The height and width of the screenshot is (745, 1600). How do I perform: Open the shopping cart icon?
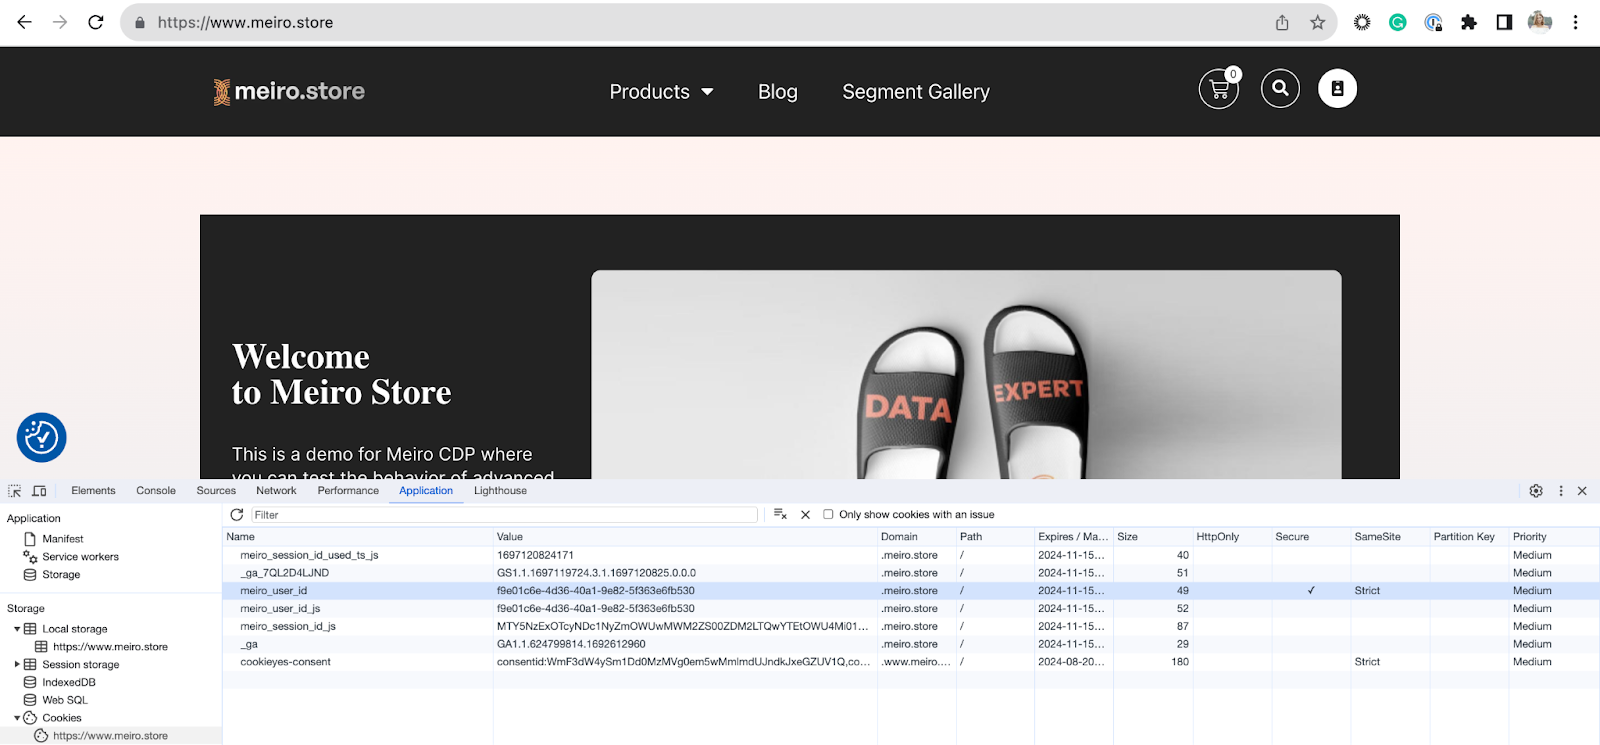(x=1218, y=89)
